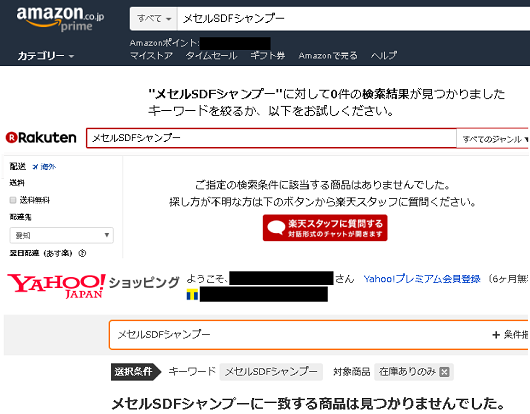
Task: Click the 楽天スタッフに質問する button
Action: 325,228
